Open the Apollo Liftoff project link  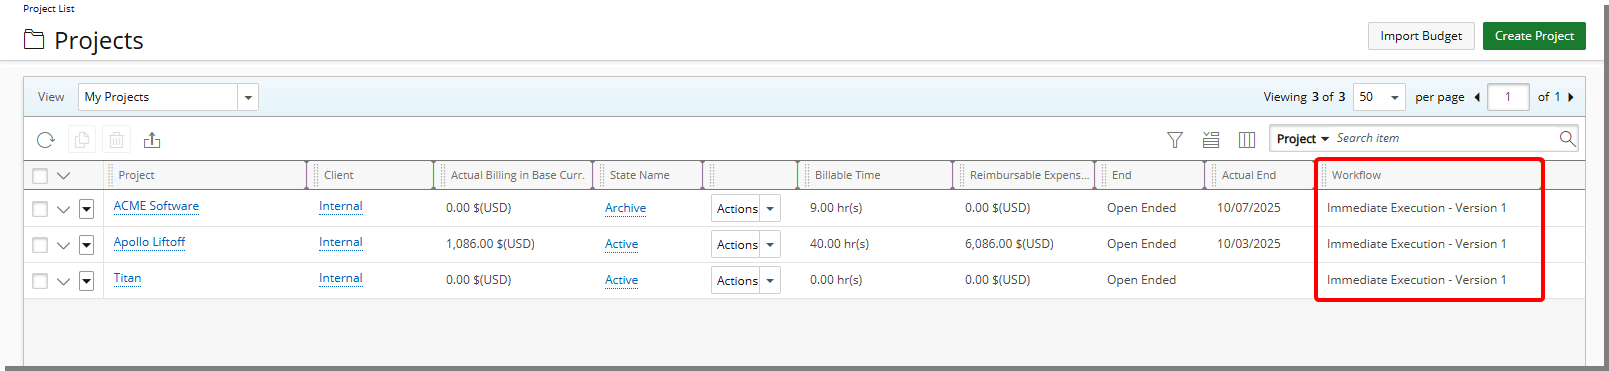149,242
